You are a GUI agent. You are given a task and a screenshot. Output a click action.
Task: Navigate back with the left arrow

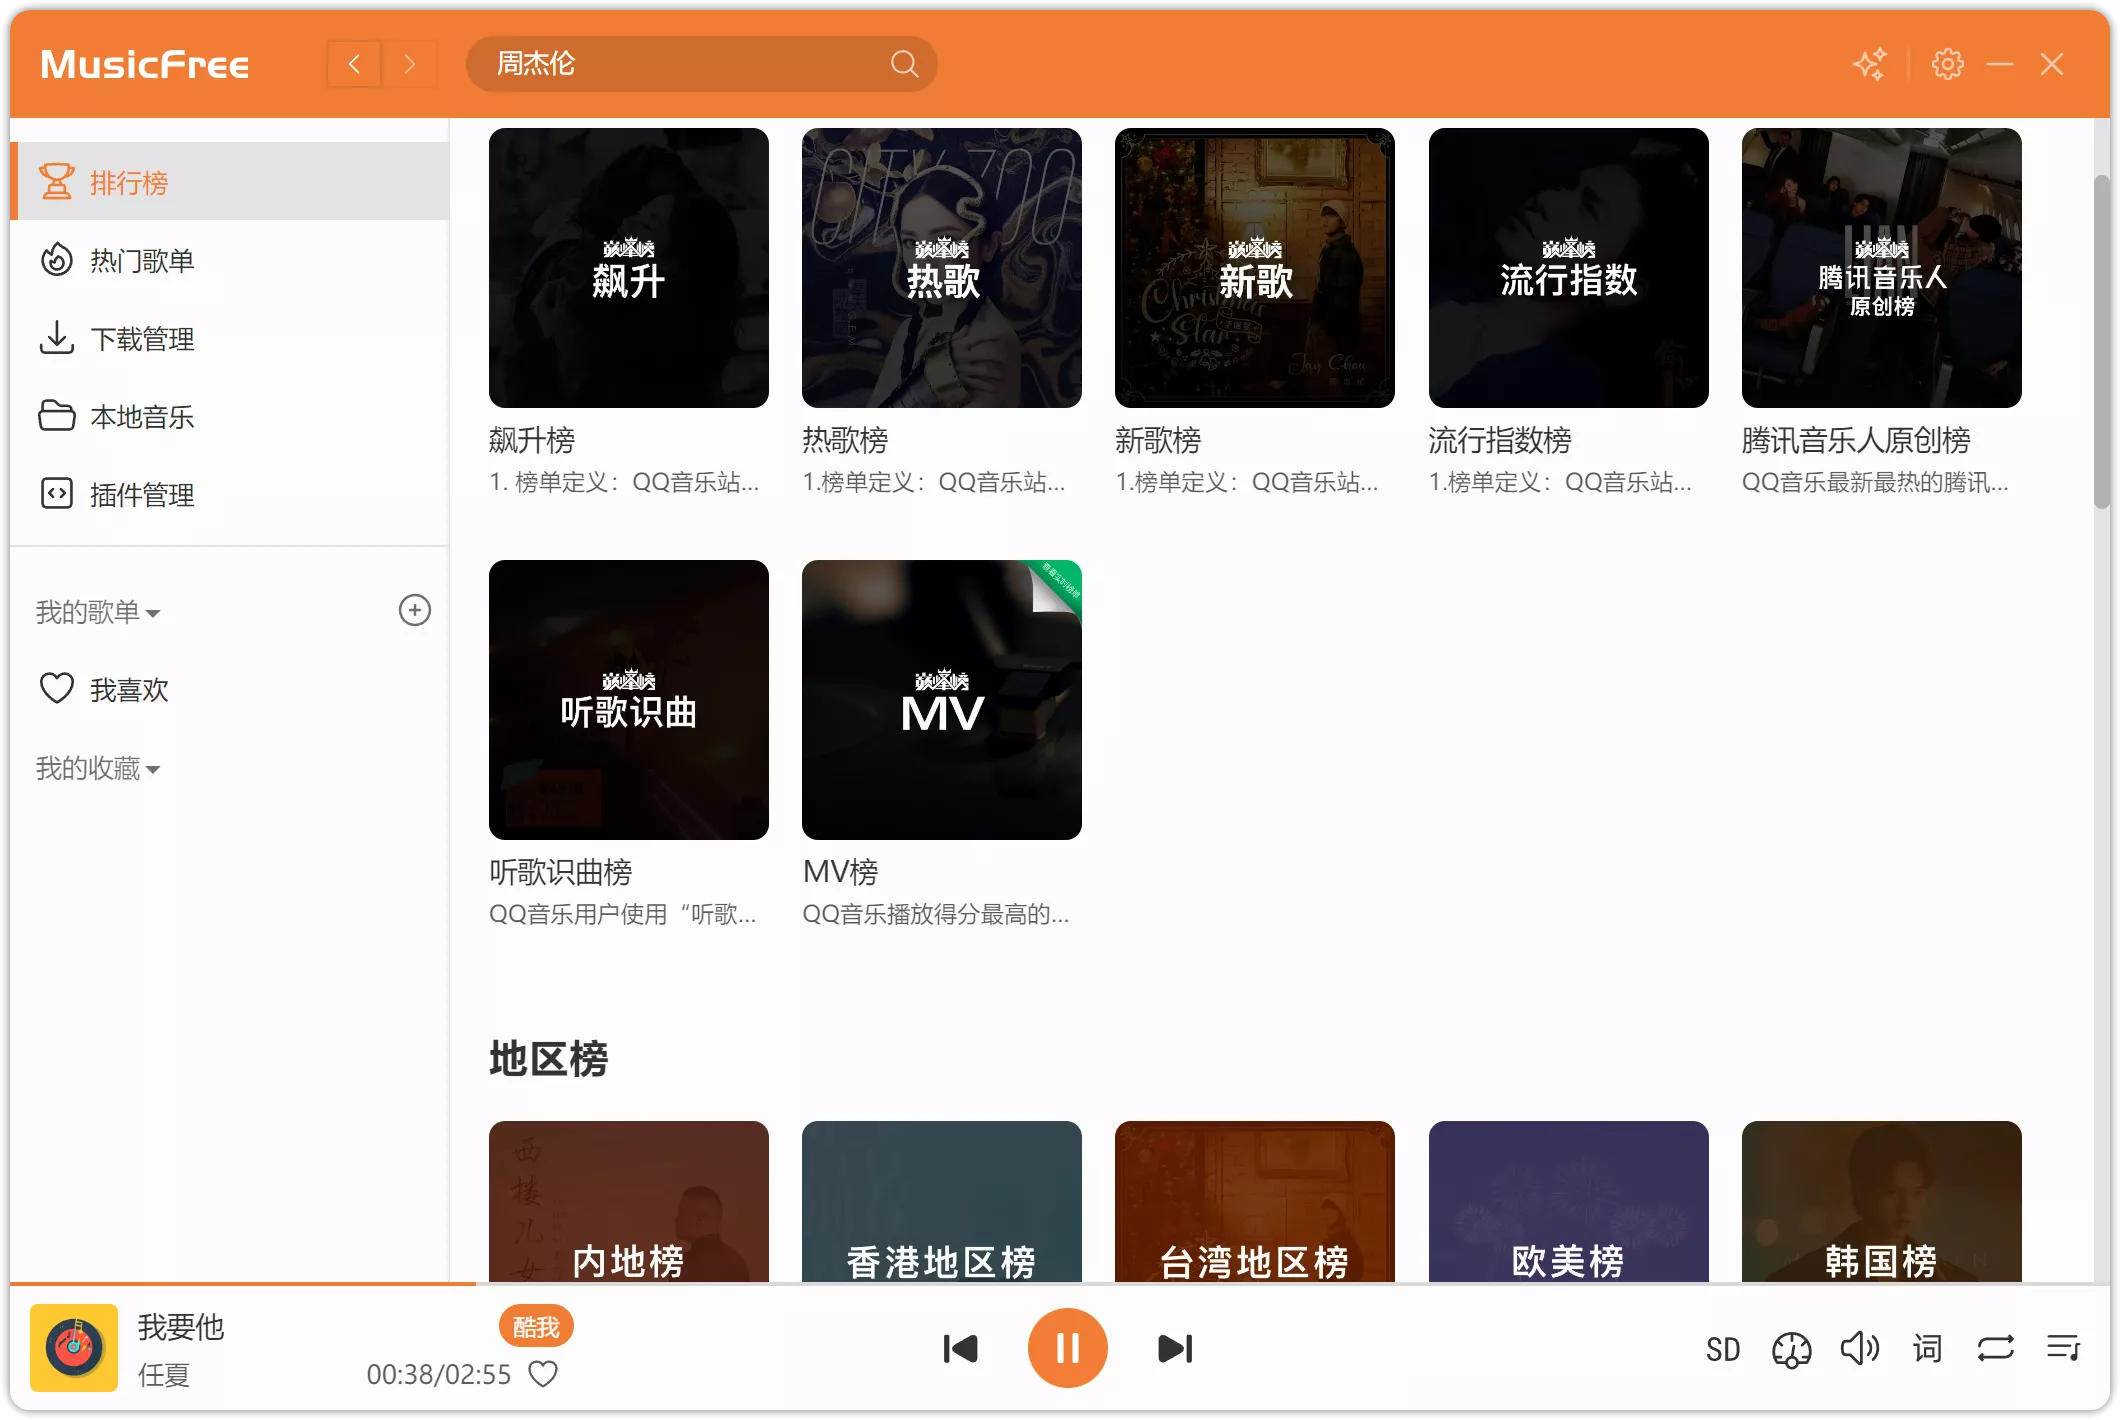coord(353,63)
